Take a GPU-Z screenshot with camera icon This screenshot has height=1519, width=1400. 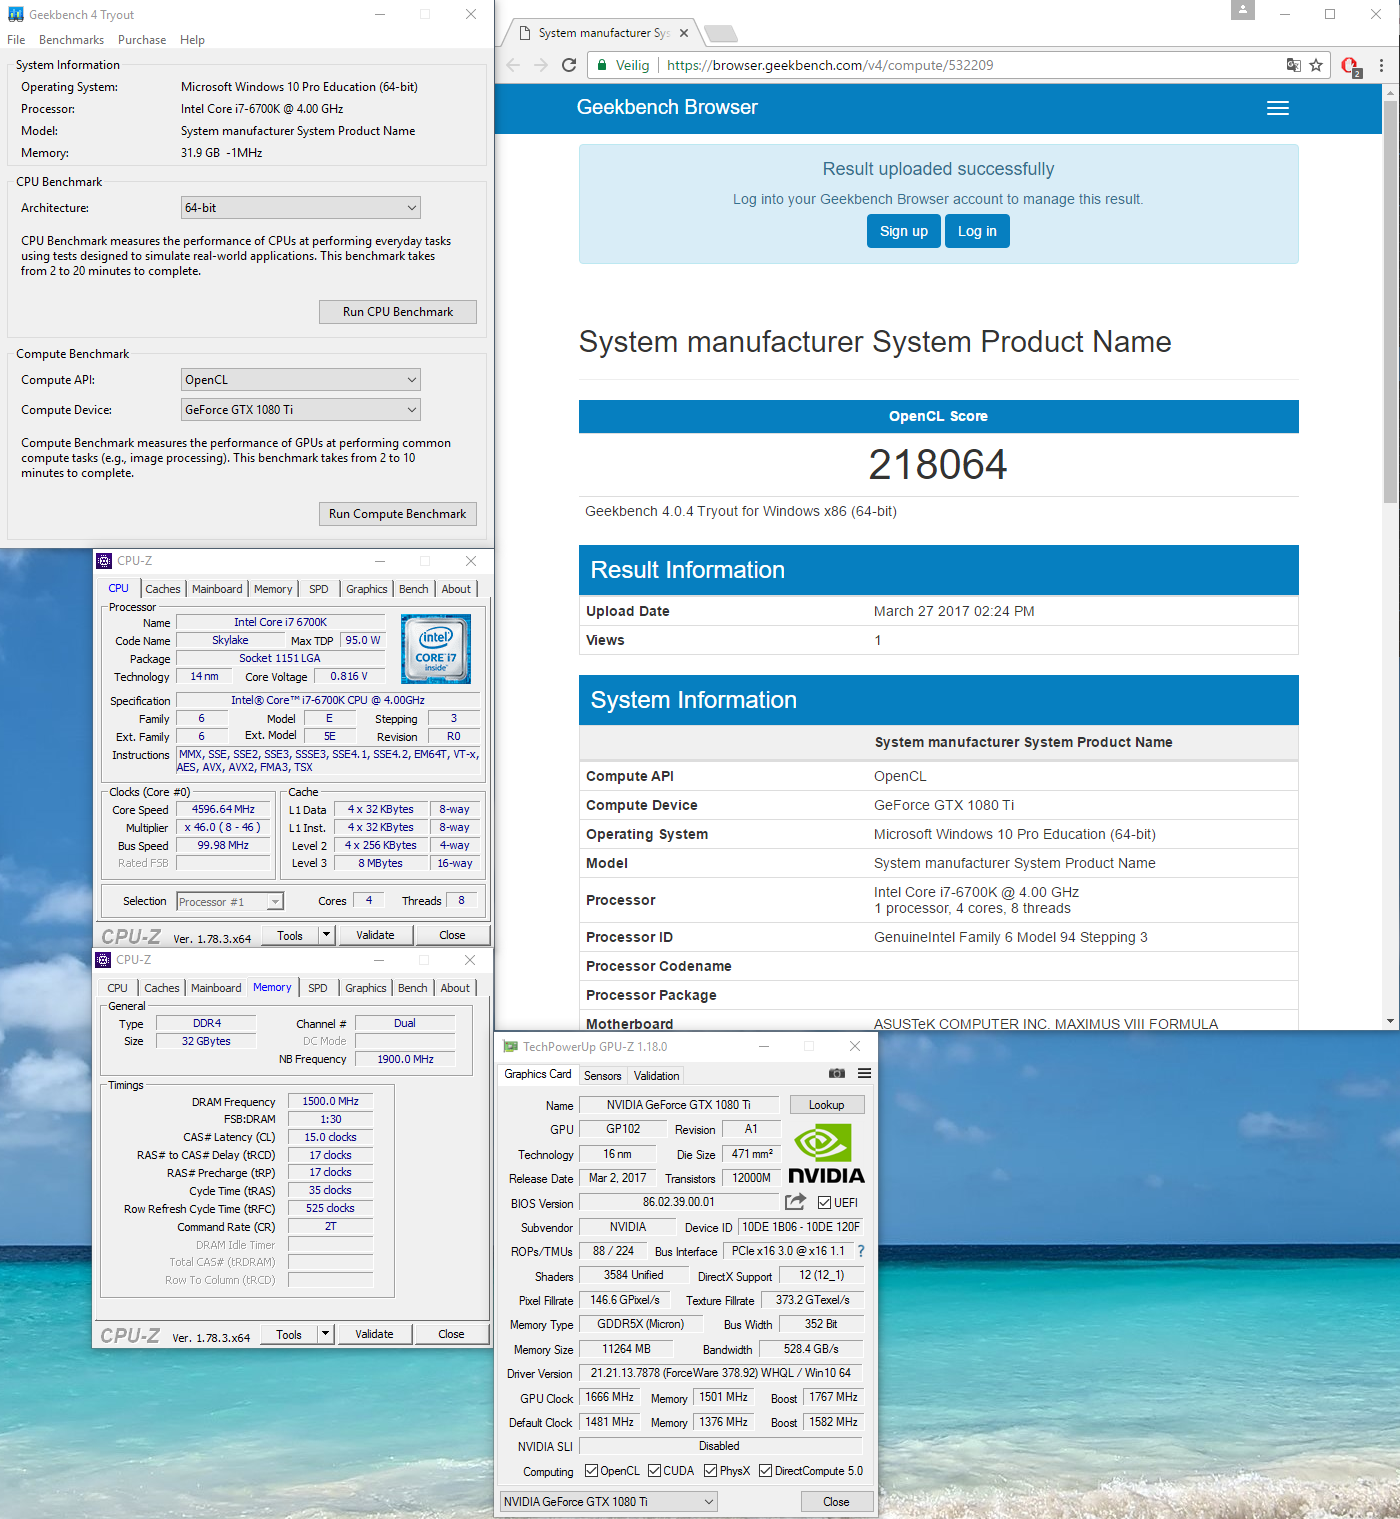tap(837, 1073)
